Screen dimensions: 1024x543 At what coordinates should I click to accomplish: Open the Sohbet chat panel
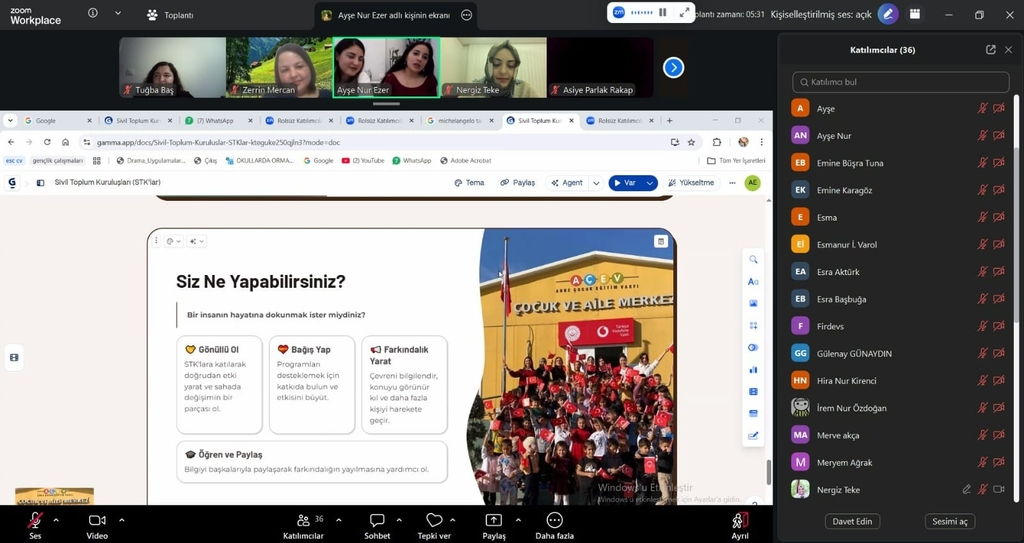[377, 520]
